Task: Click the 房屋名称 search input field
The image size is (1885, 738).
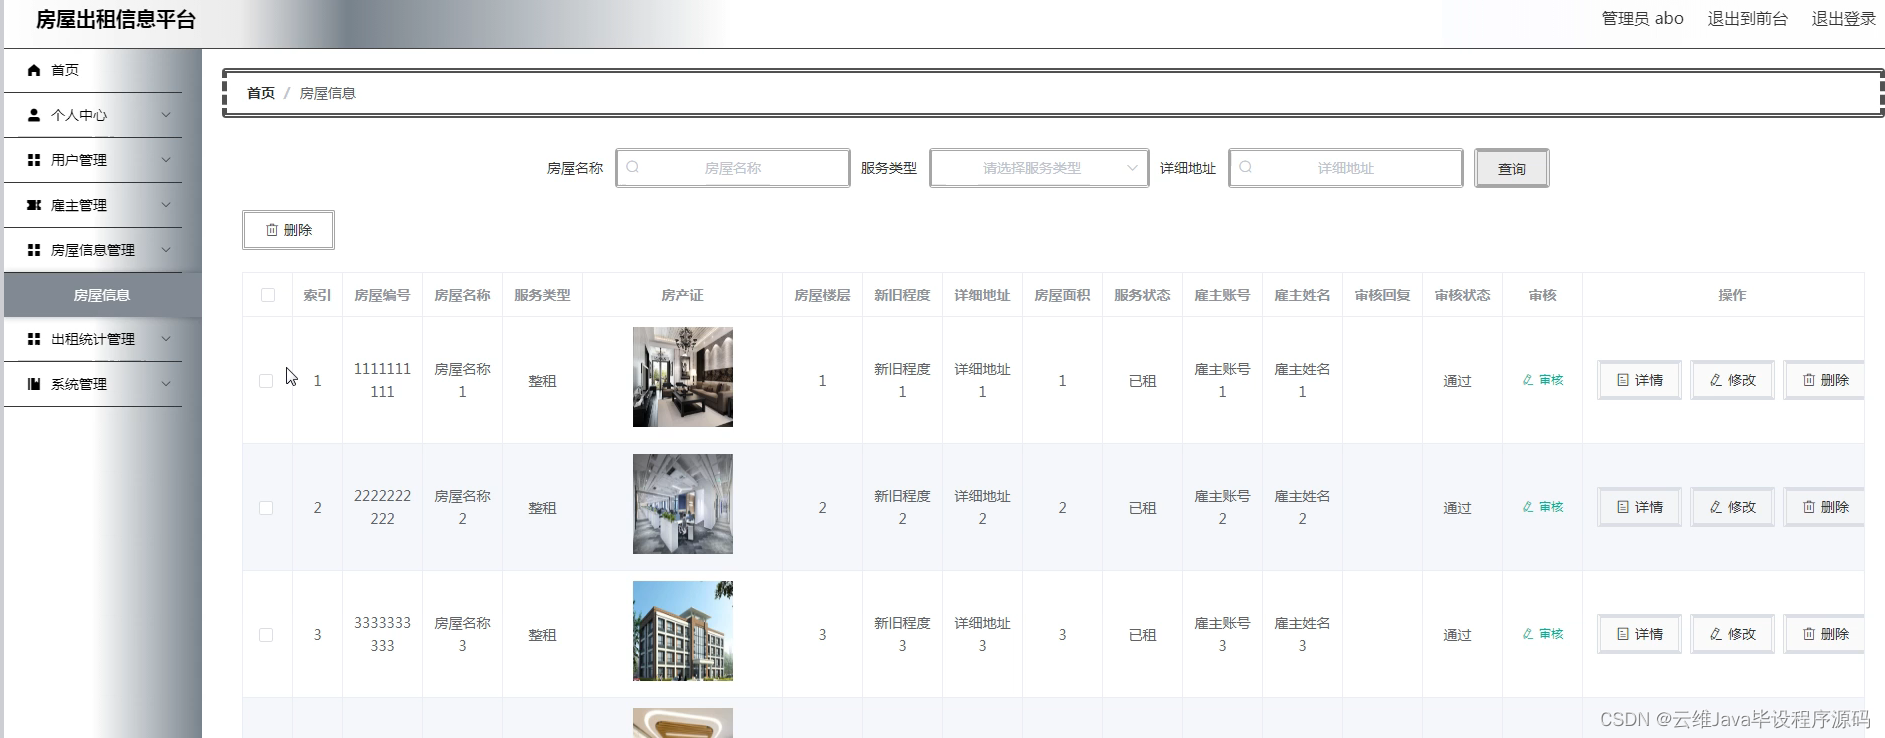Action: (x=733, y=168)
